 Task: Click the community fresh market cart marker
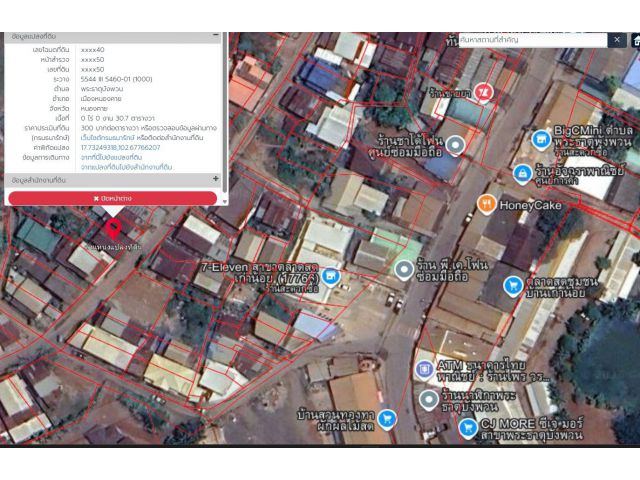[513, 286]
